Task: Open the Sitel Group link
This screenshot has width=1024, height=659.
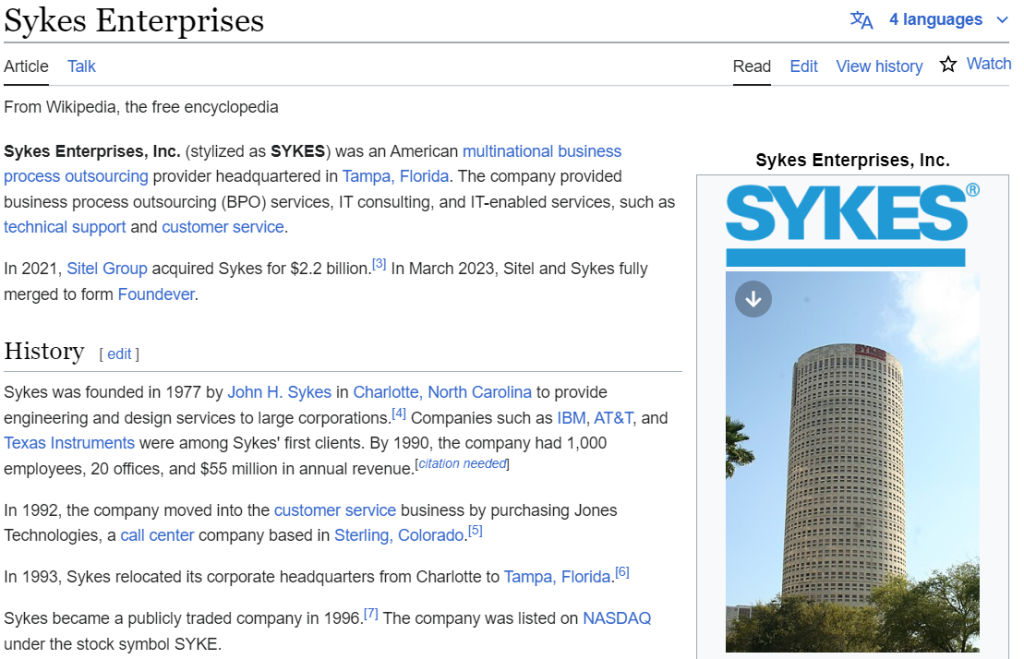Action: pyautogui.click(x=107, y=268)
